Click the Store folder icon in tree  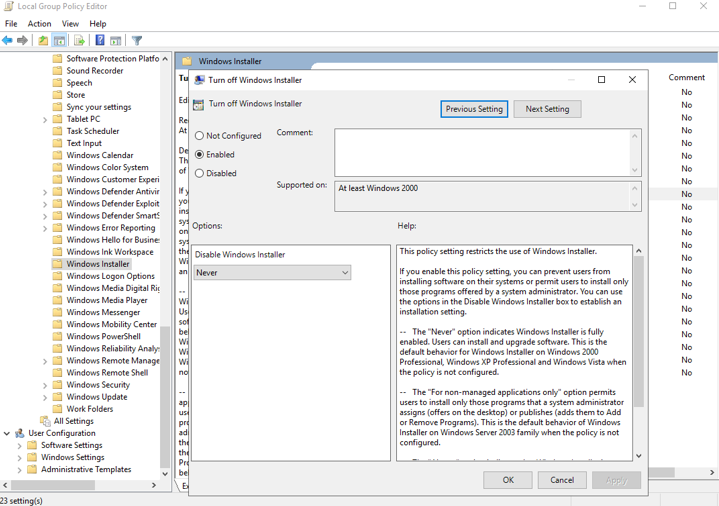click(57, 95)
